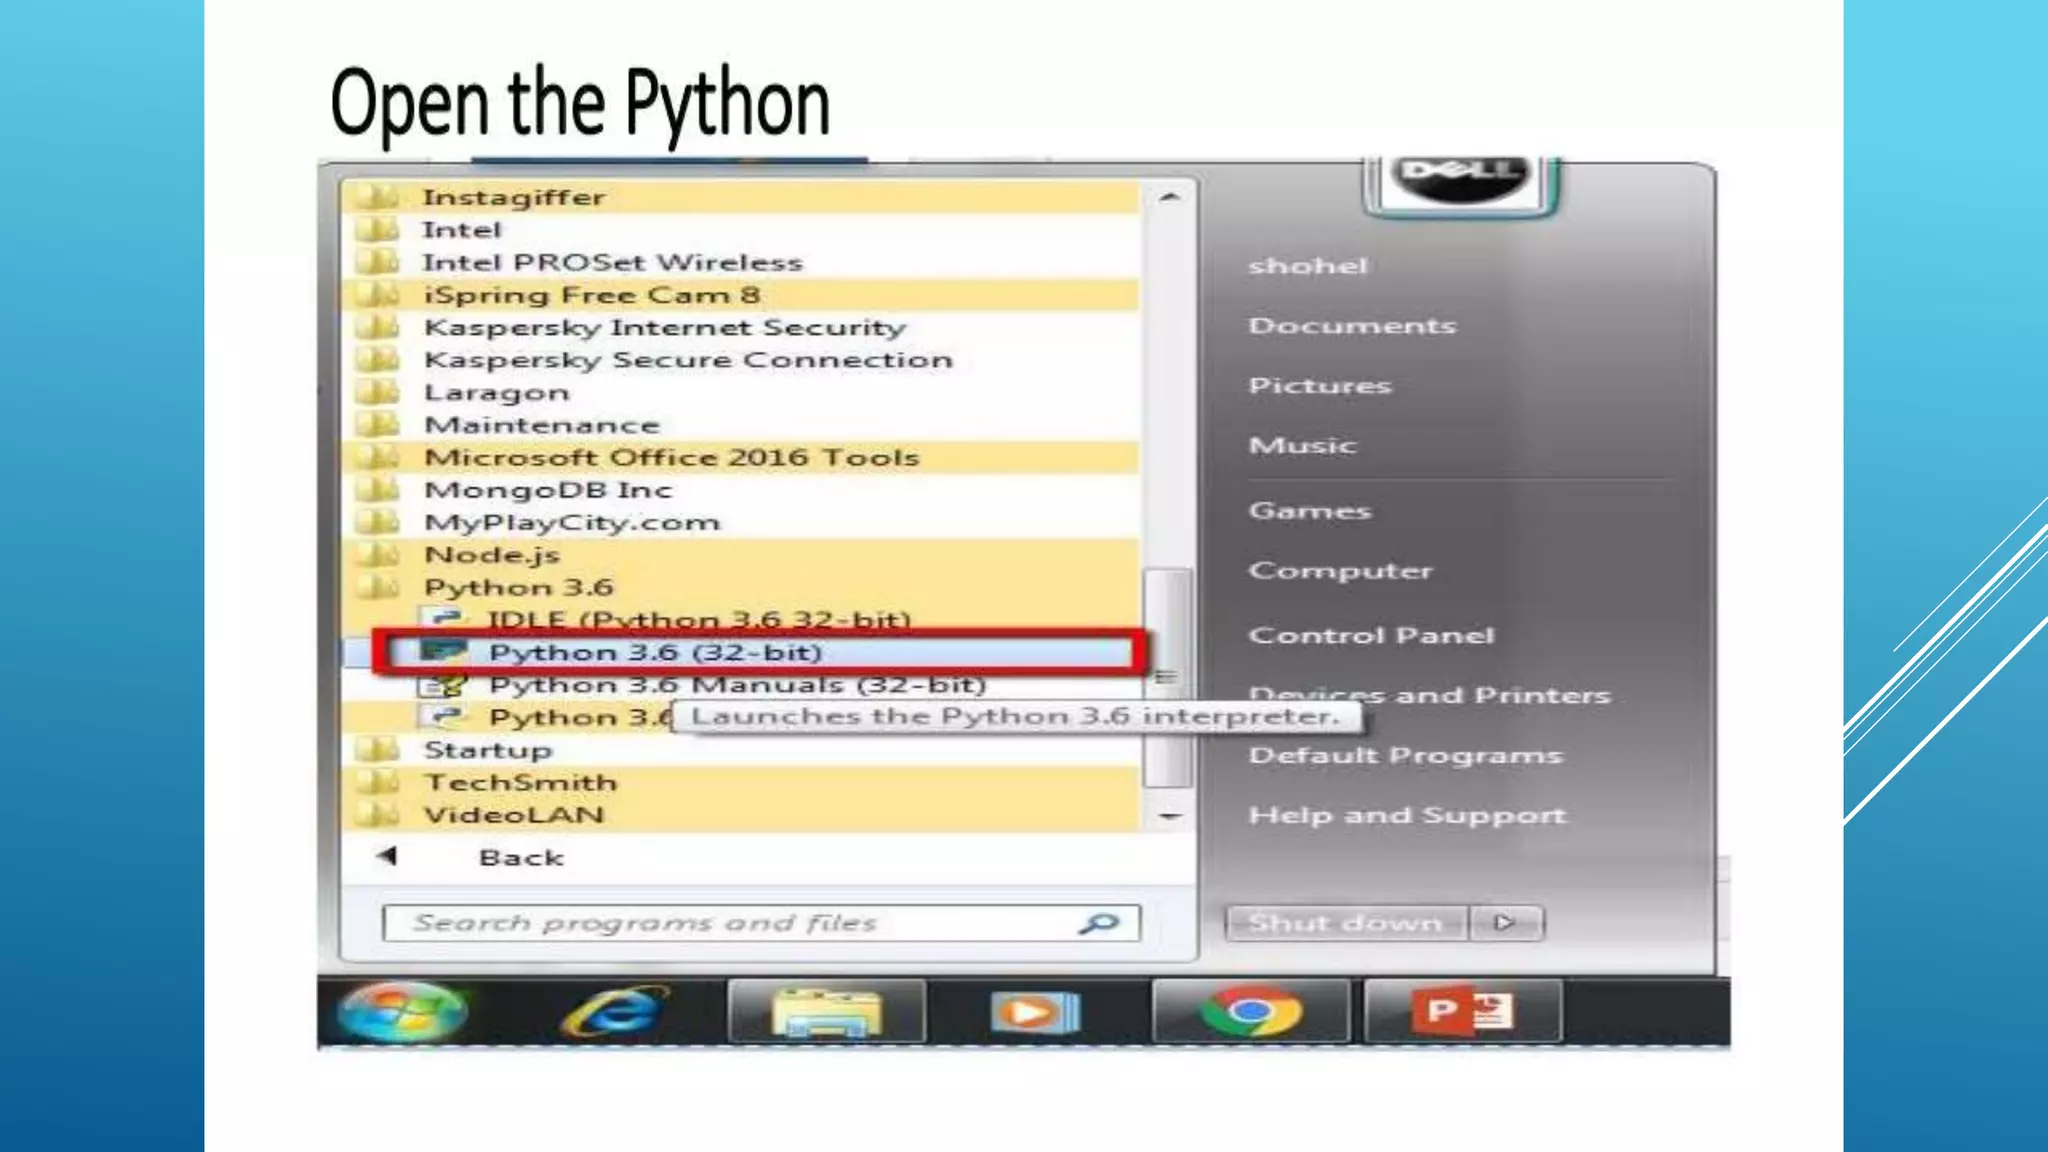
Task: Launch Windows Media Player taskbar icon
Action: (x=1035, y=1012)
